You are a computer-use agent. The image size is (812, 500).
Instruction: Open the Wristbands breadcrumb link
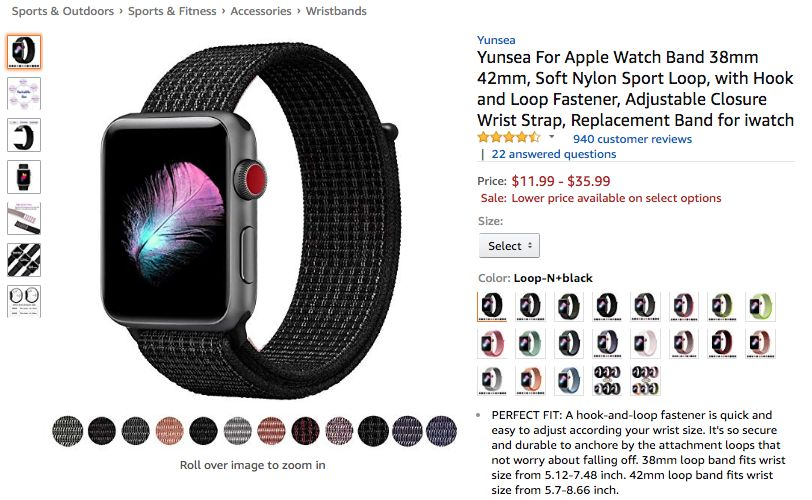tap(336, 11)
